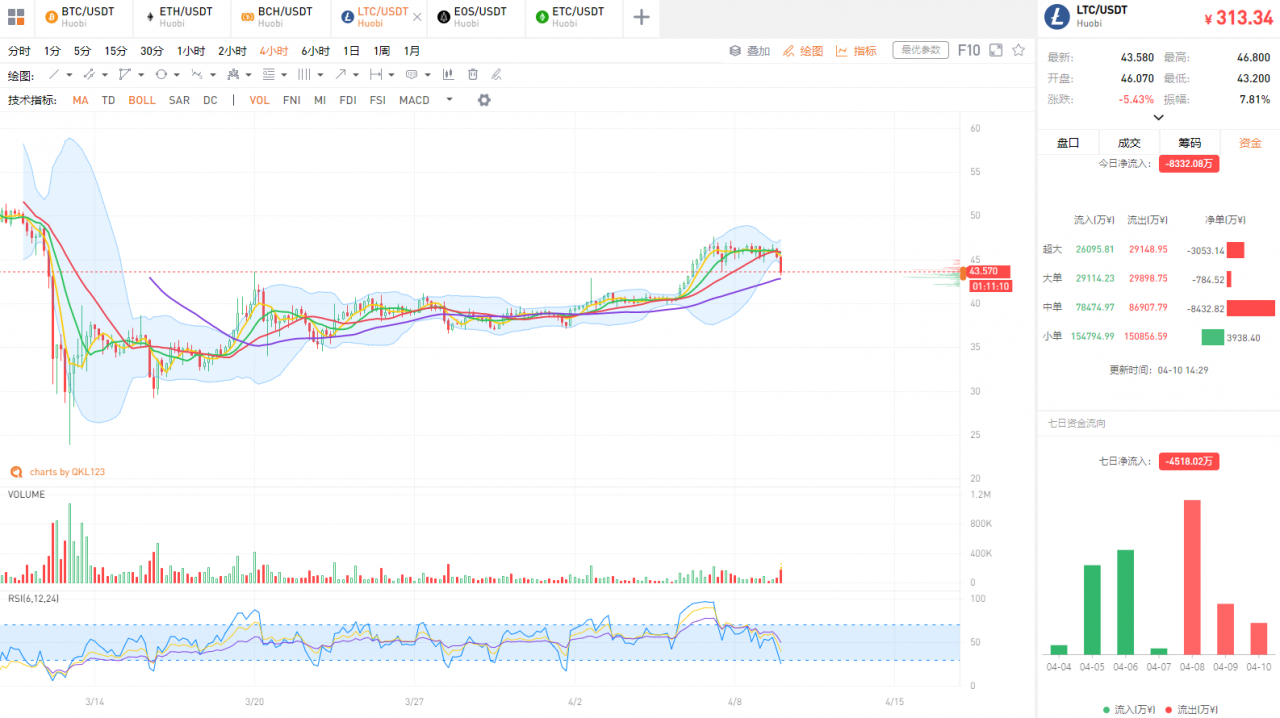This screenshot has width=1280, height=718.
Task: Toggle fullscreen chart view
Action: (x=995, y=50)
